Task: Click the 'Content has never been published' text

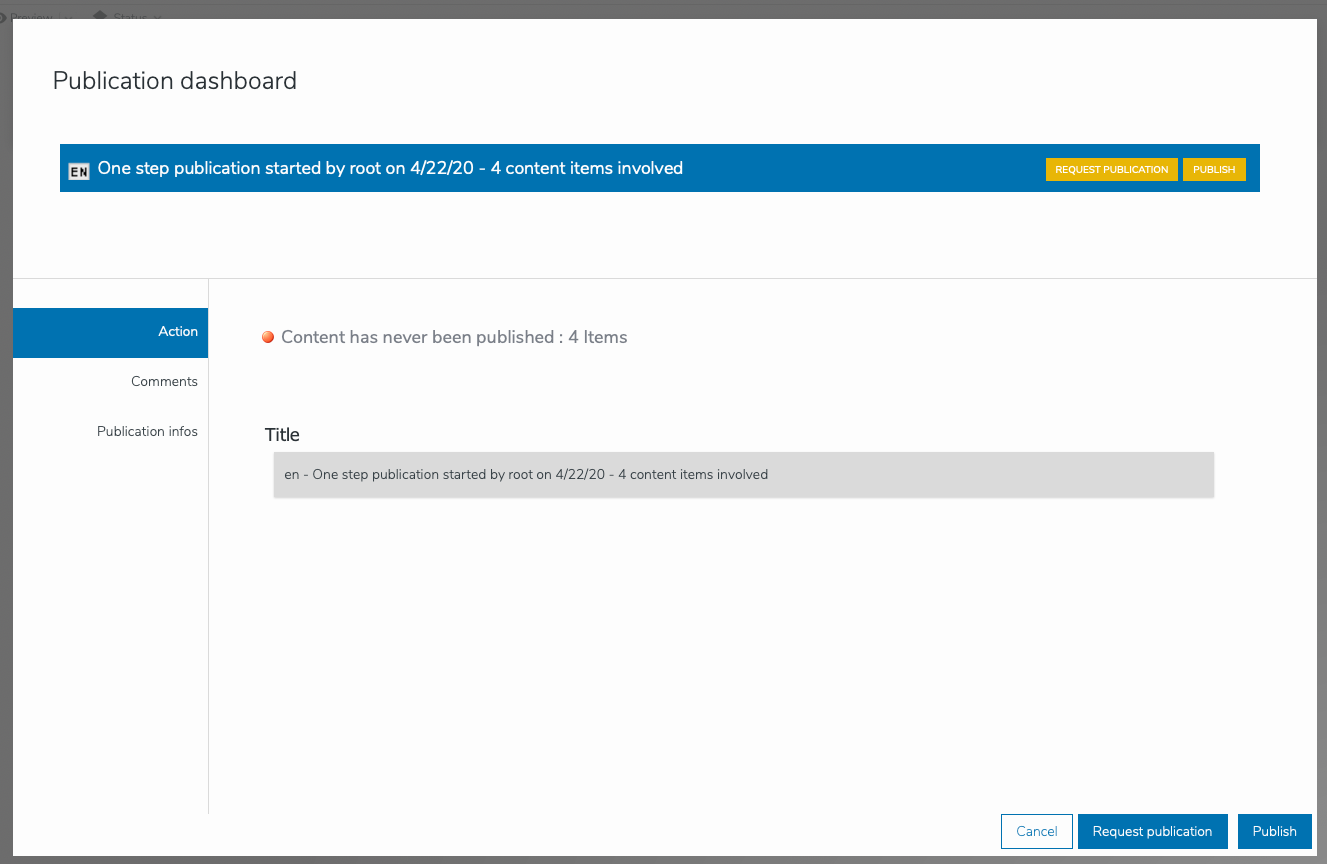Action: [454, 338]
